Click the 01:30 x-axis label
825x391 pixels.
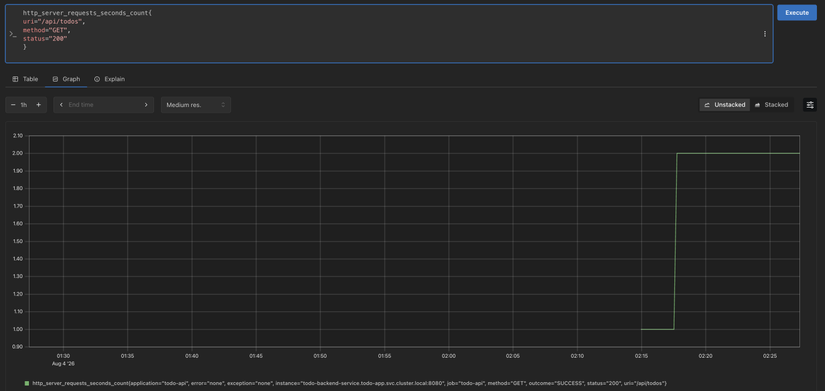coord(63,355)
